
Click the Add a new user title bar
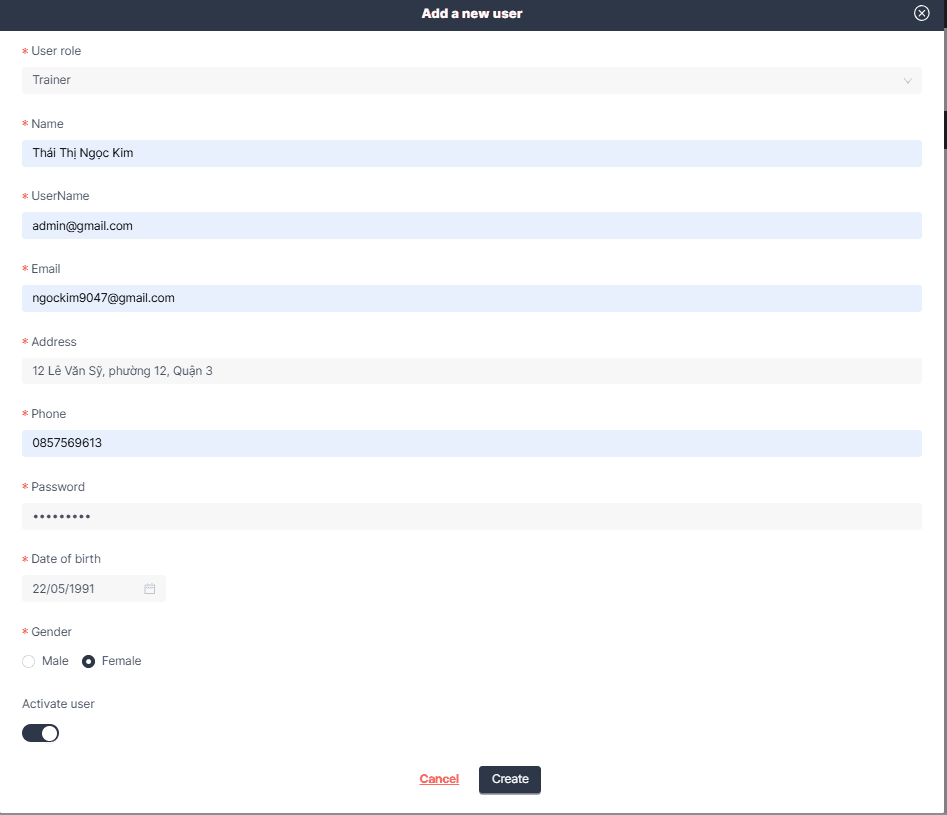[x=471, y=13]
